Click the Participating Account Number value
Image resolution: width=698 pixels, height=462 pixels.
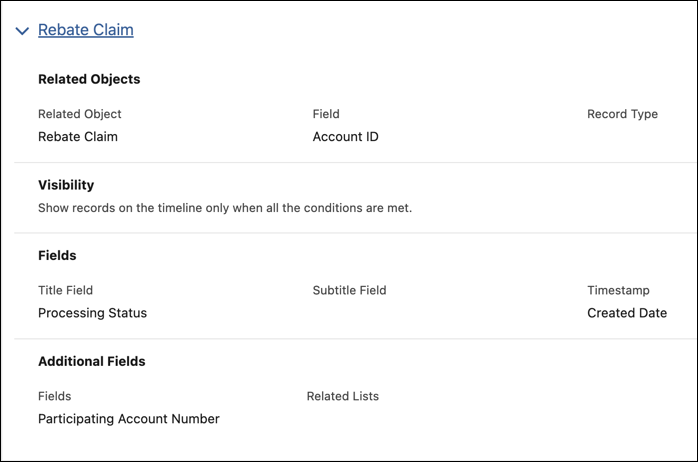tap(128, 419)
